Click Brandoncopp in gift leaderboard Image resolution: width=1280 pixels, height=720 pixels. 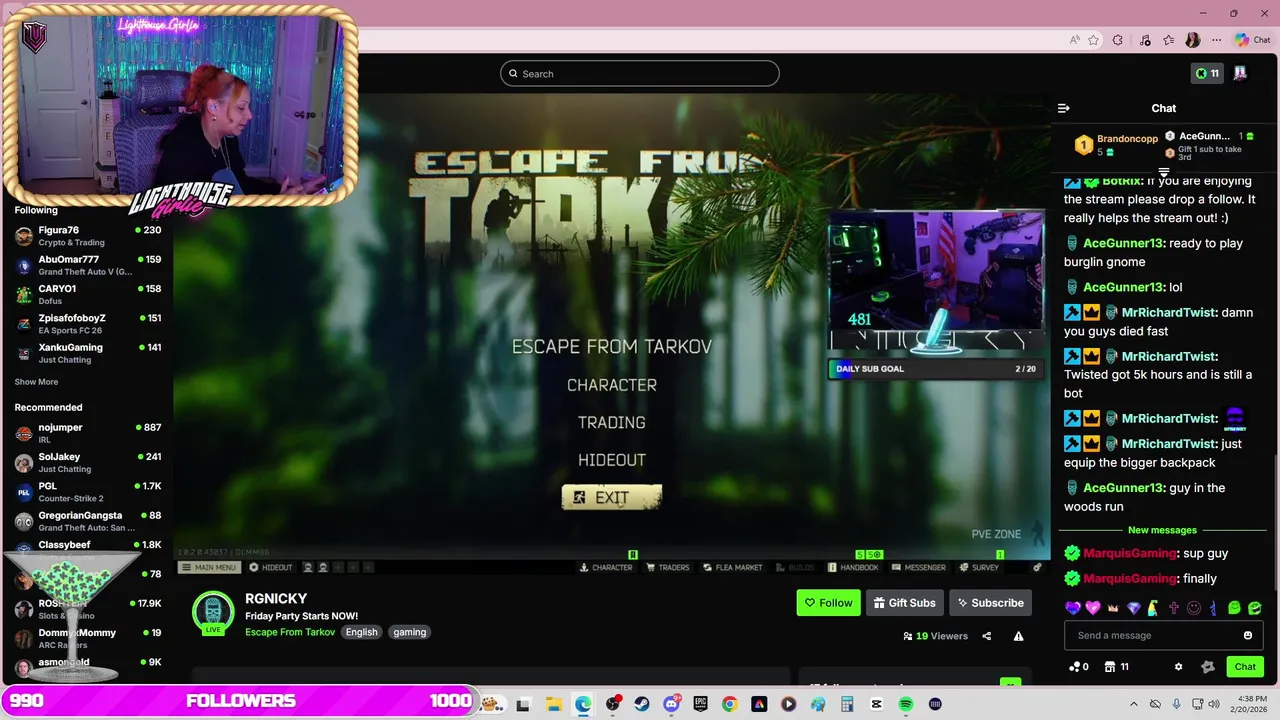1127,139
